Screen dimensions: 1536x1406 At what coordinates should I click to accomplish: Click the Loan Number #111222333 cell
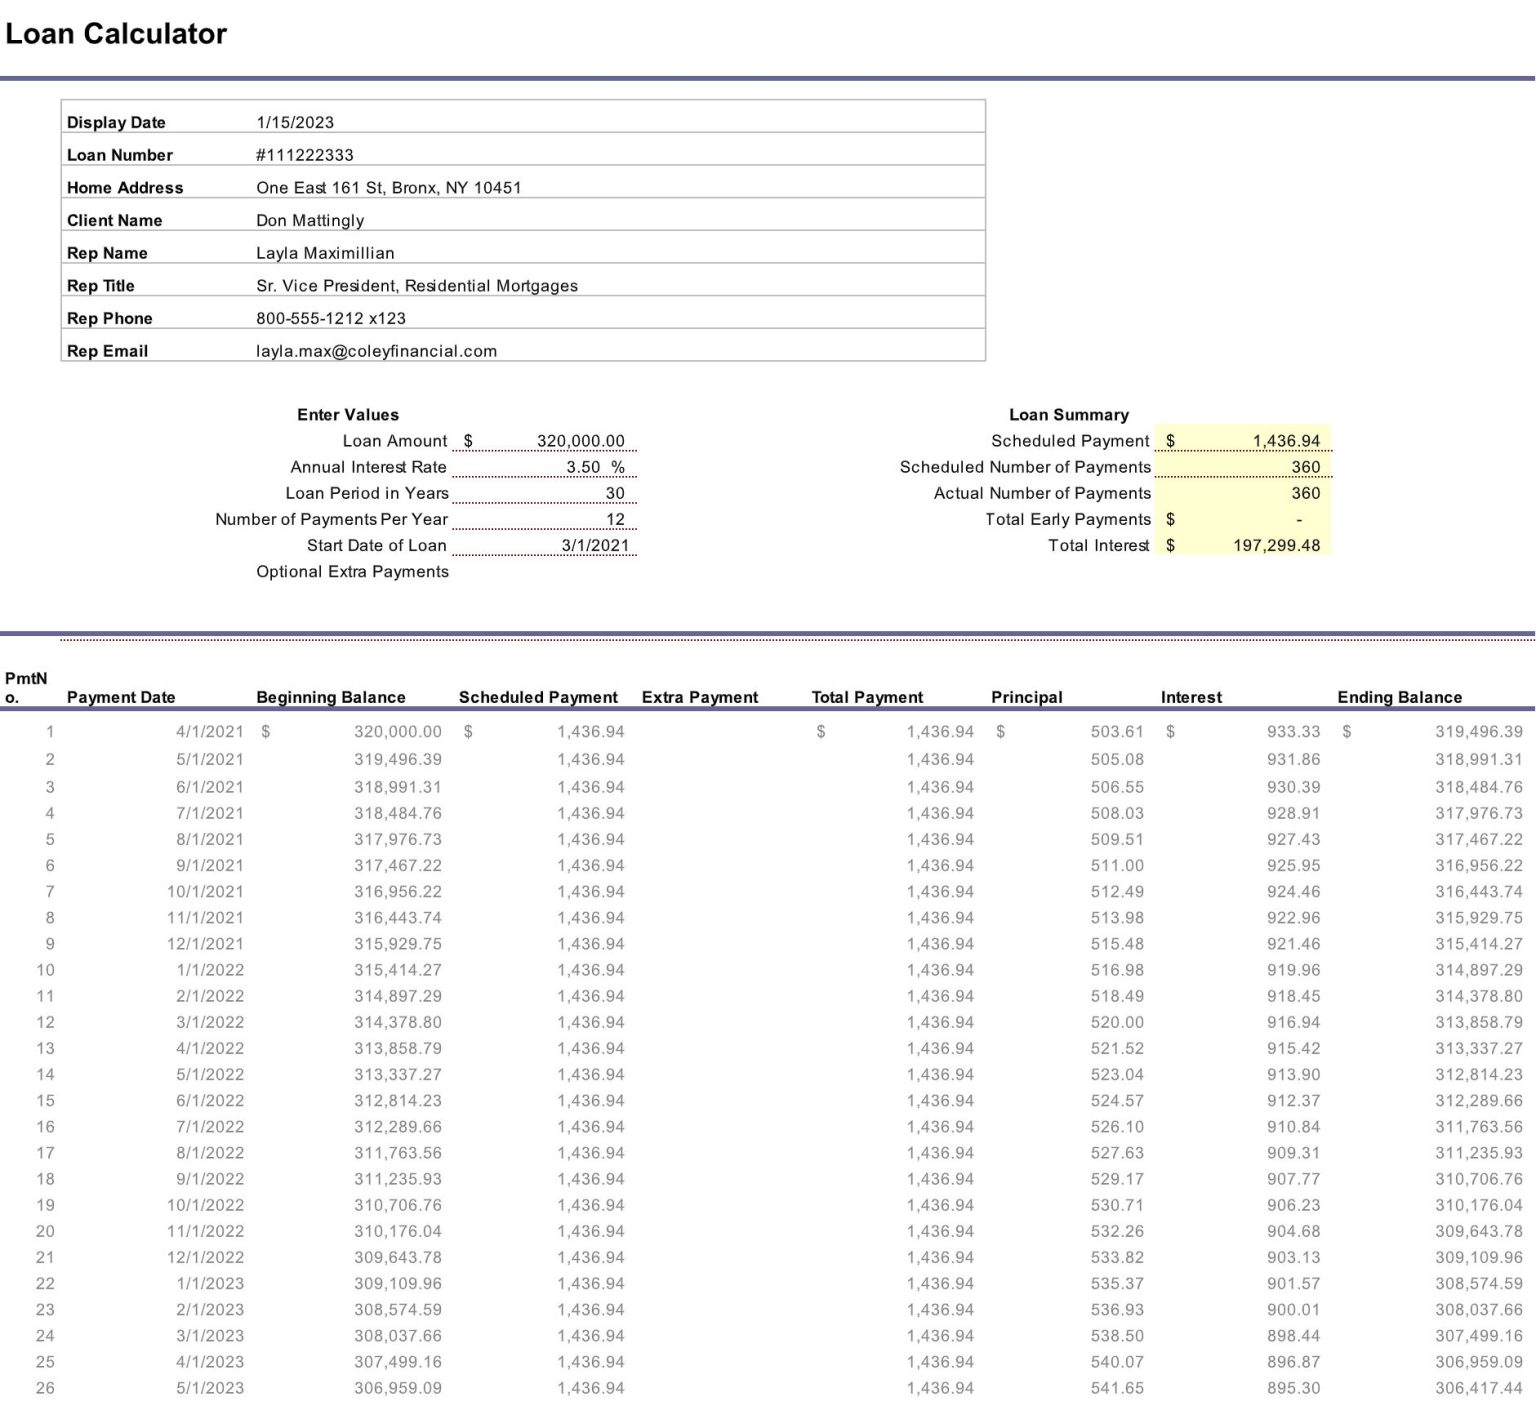point(305,155)
